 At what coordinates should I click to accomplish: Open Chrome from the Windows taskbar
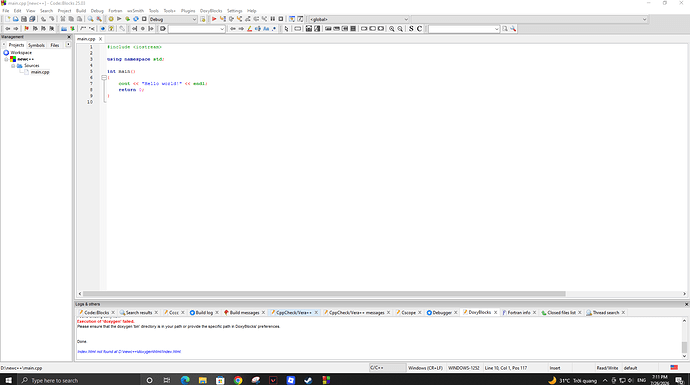tap(238, 380)
